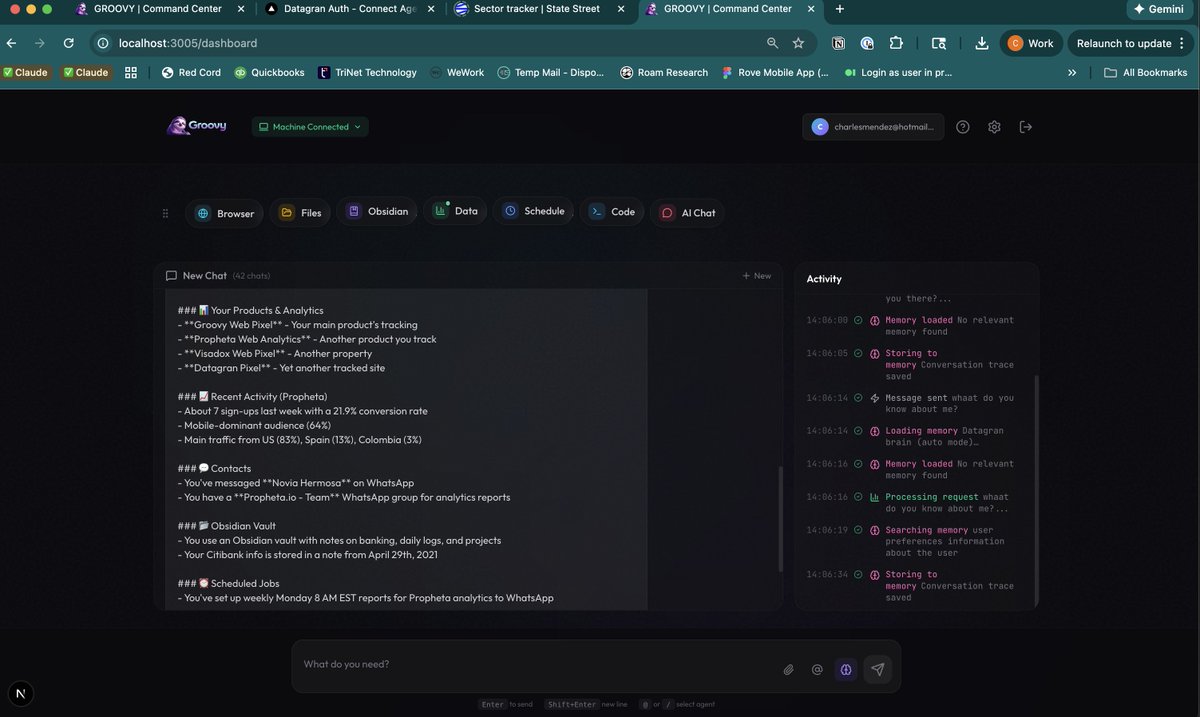Viewport: 1200px width, 717px height.
Task: Open the Temp Mail bookmark
Action: [551, 72]
